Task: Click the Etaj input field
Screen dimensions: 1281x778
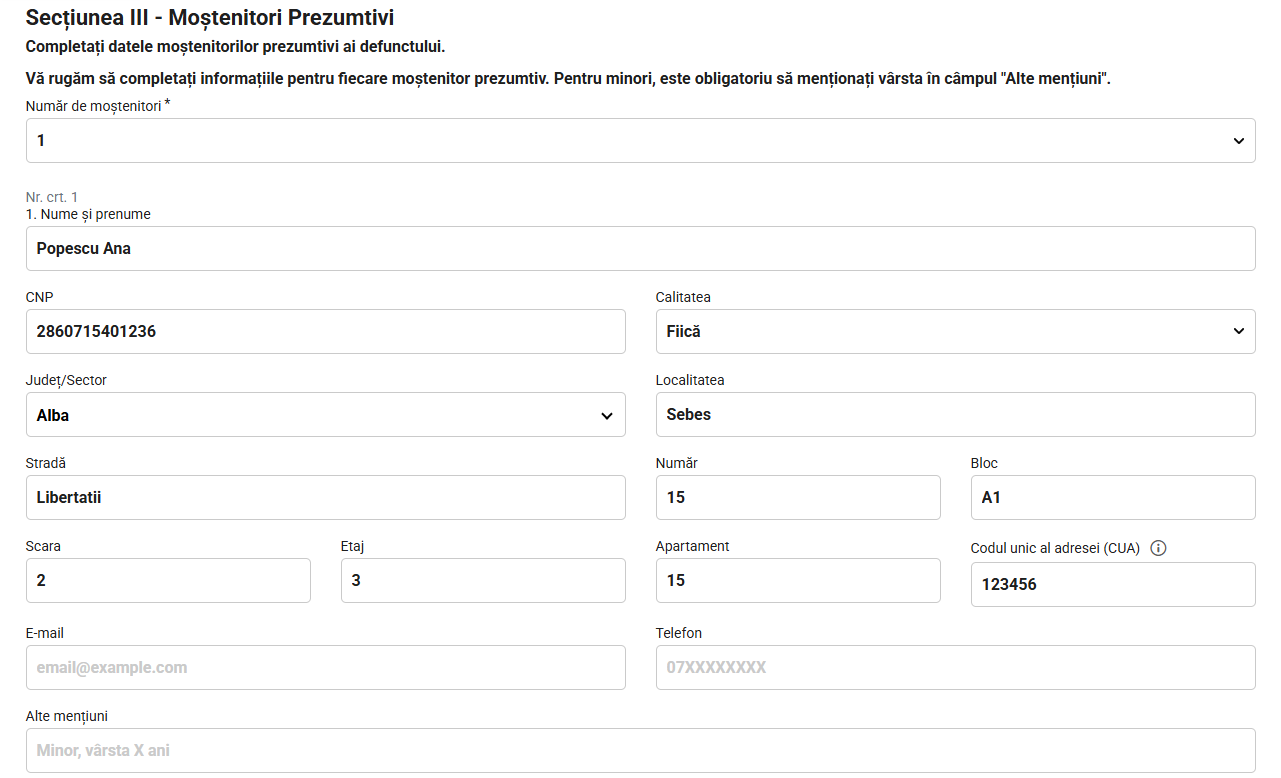Action: [x=483, y=580]
